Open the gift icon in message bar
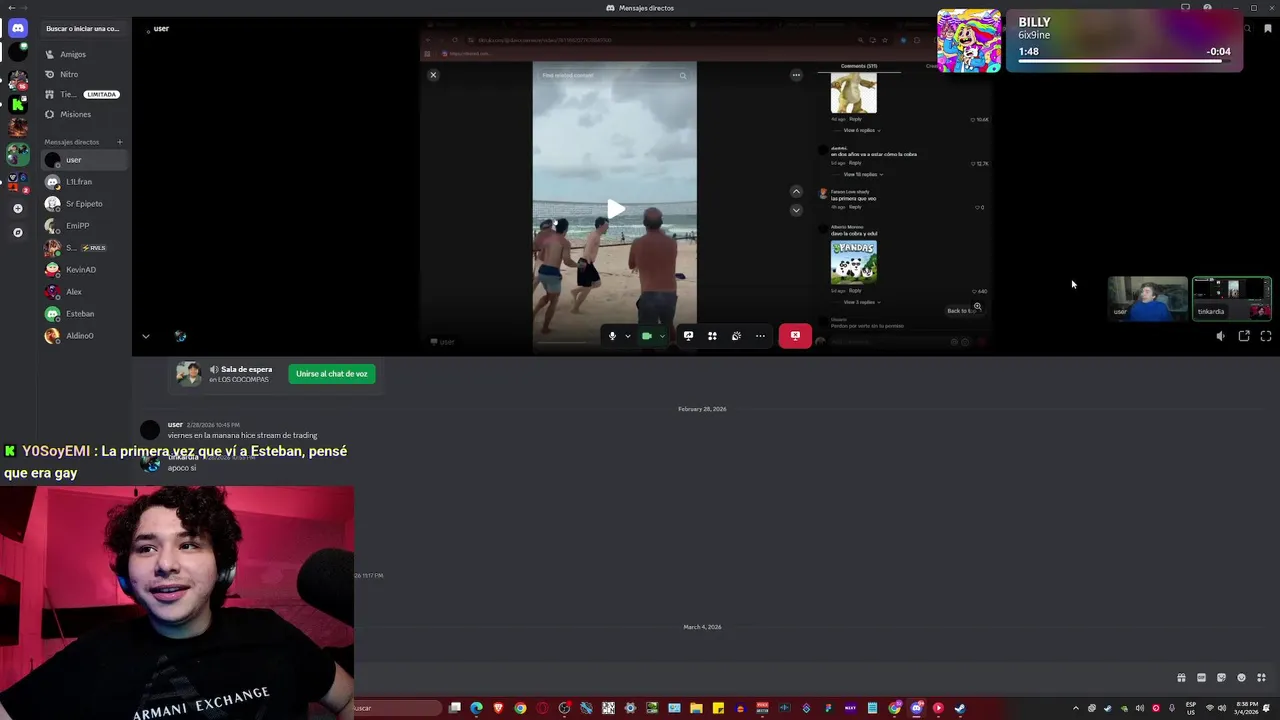1280x720 pixels. tap(1181, 678)
